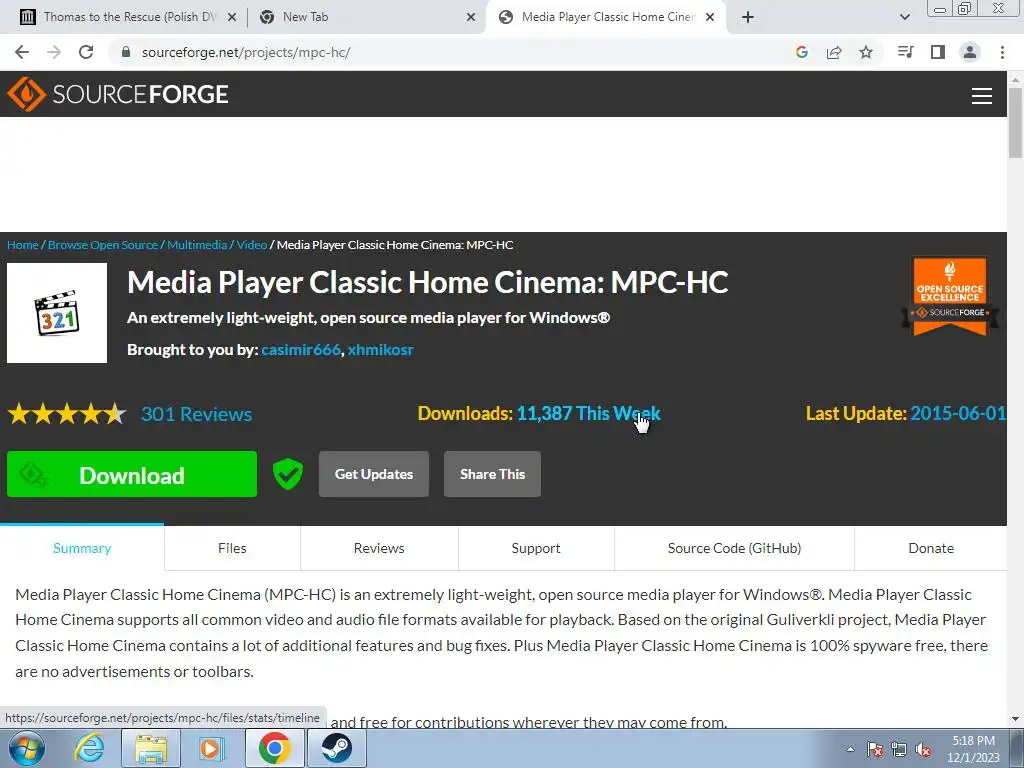Open the hamburger menu on SourceForge
Screen dimensions: 1024x768
click(x=982, y=95)
